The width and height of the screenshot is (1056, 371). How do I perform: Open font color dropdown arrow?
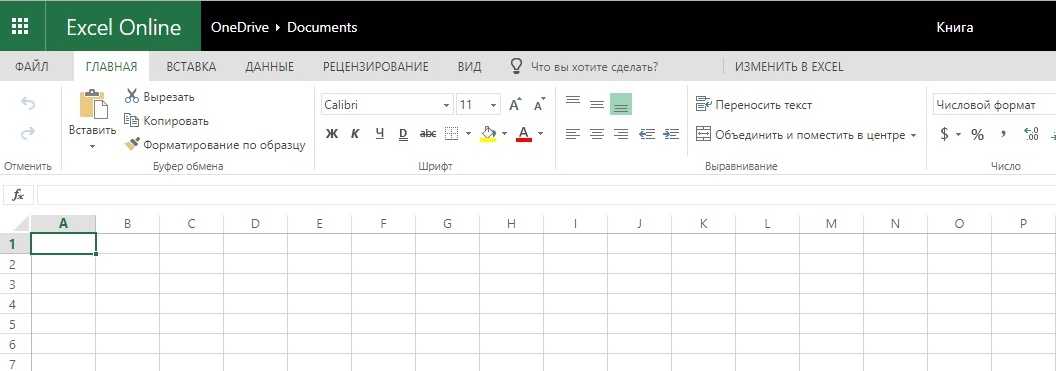(540, 134)
